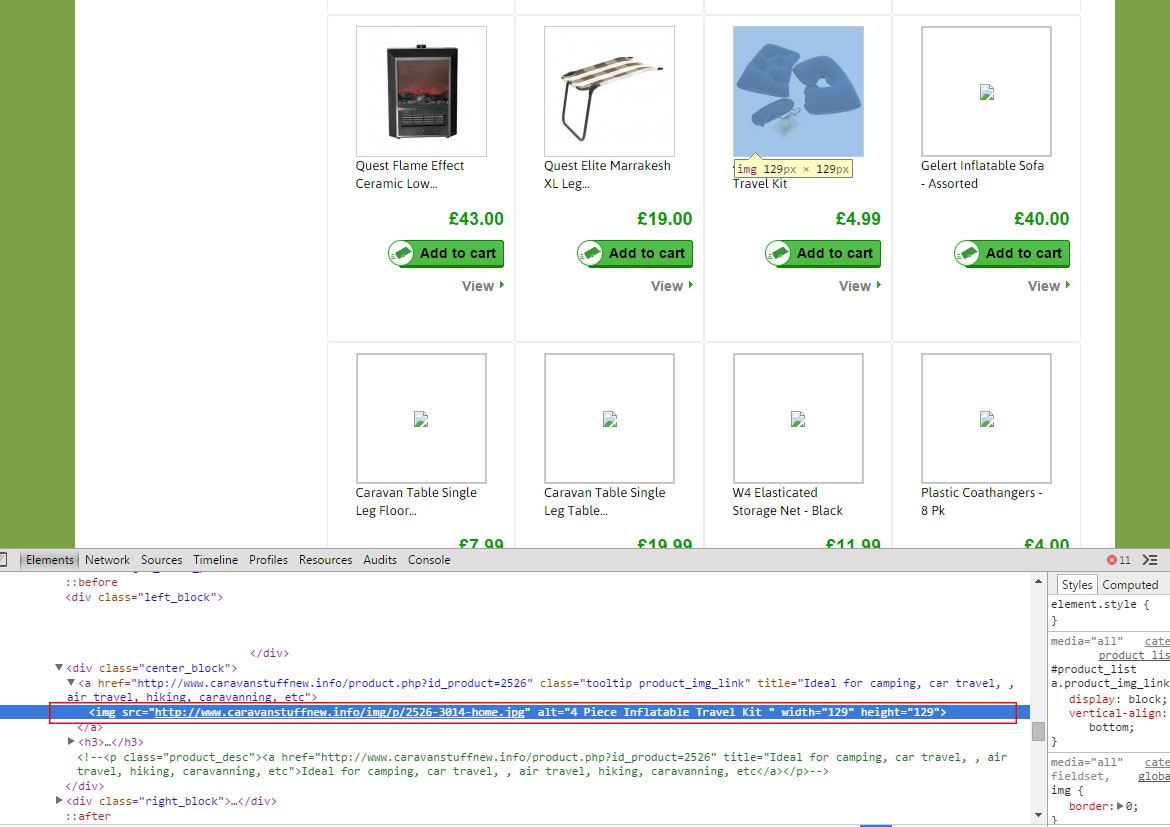Open Caravan Table Single Leg Floor title
The height and width of the screenshot is (827, 1170).
click(416, 502)
